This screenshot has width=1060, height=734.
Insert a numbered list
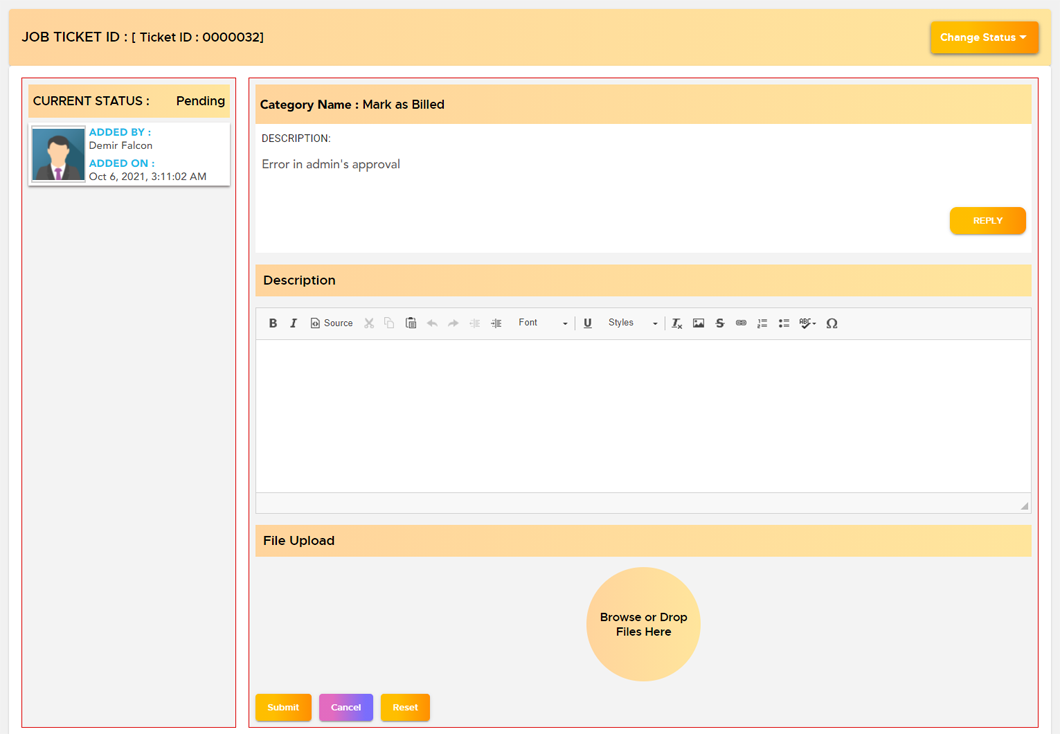762,323
